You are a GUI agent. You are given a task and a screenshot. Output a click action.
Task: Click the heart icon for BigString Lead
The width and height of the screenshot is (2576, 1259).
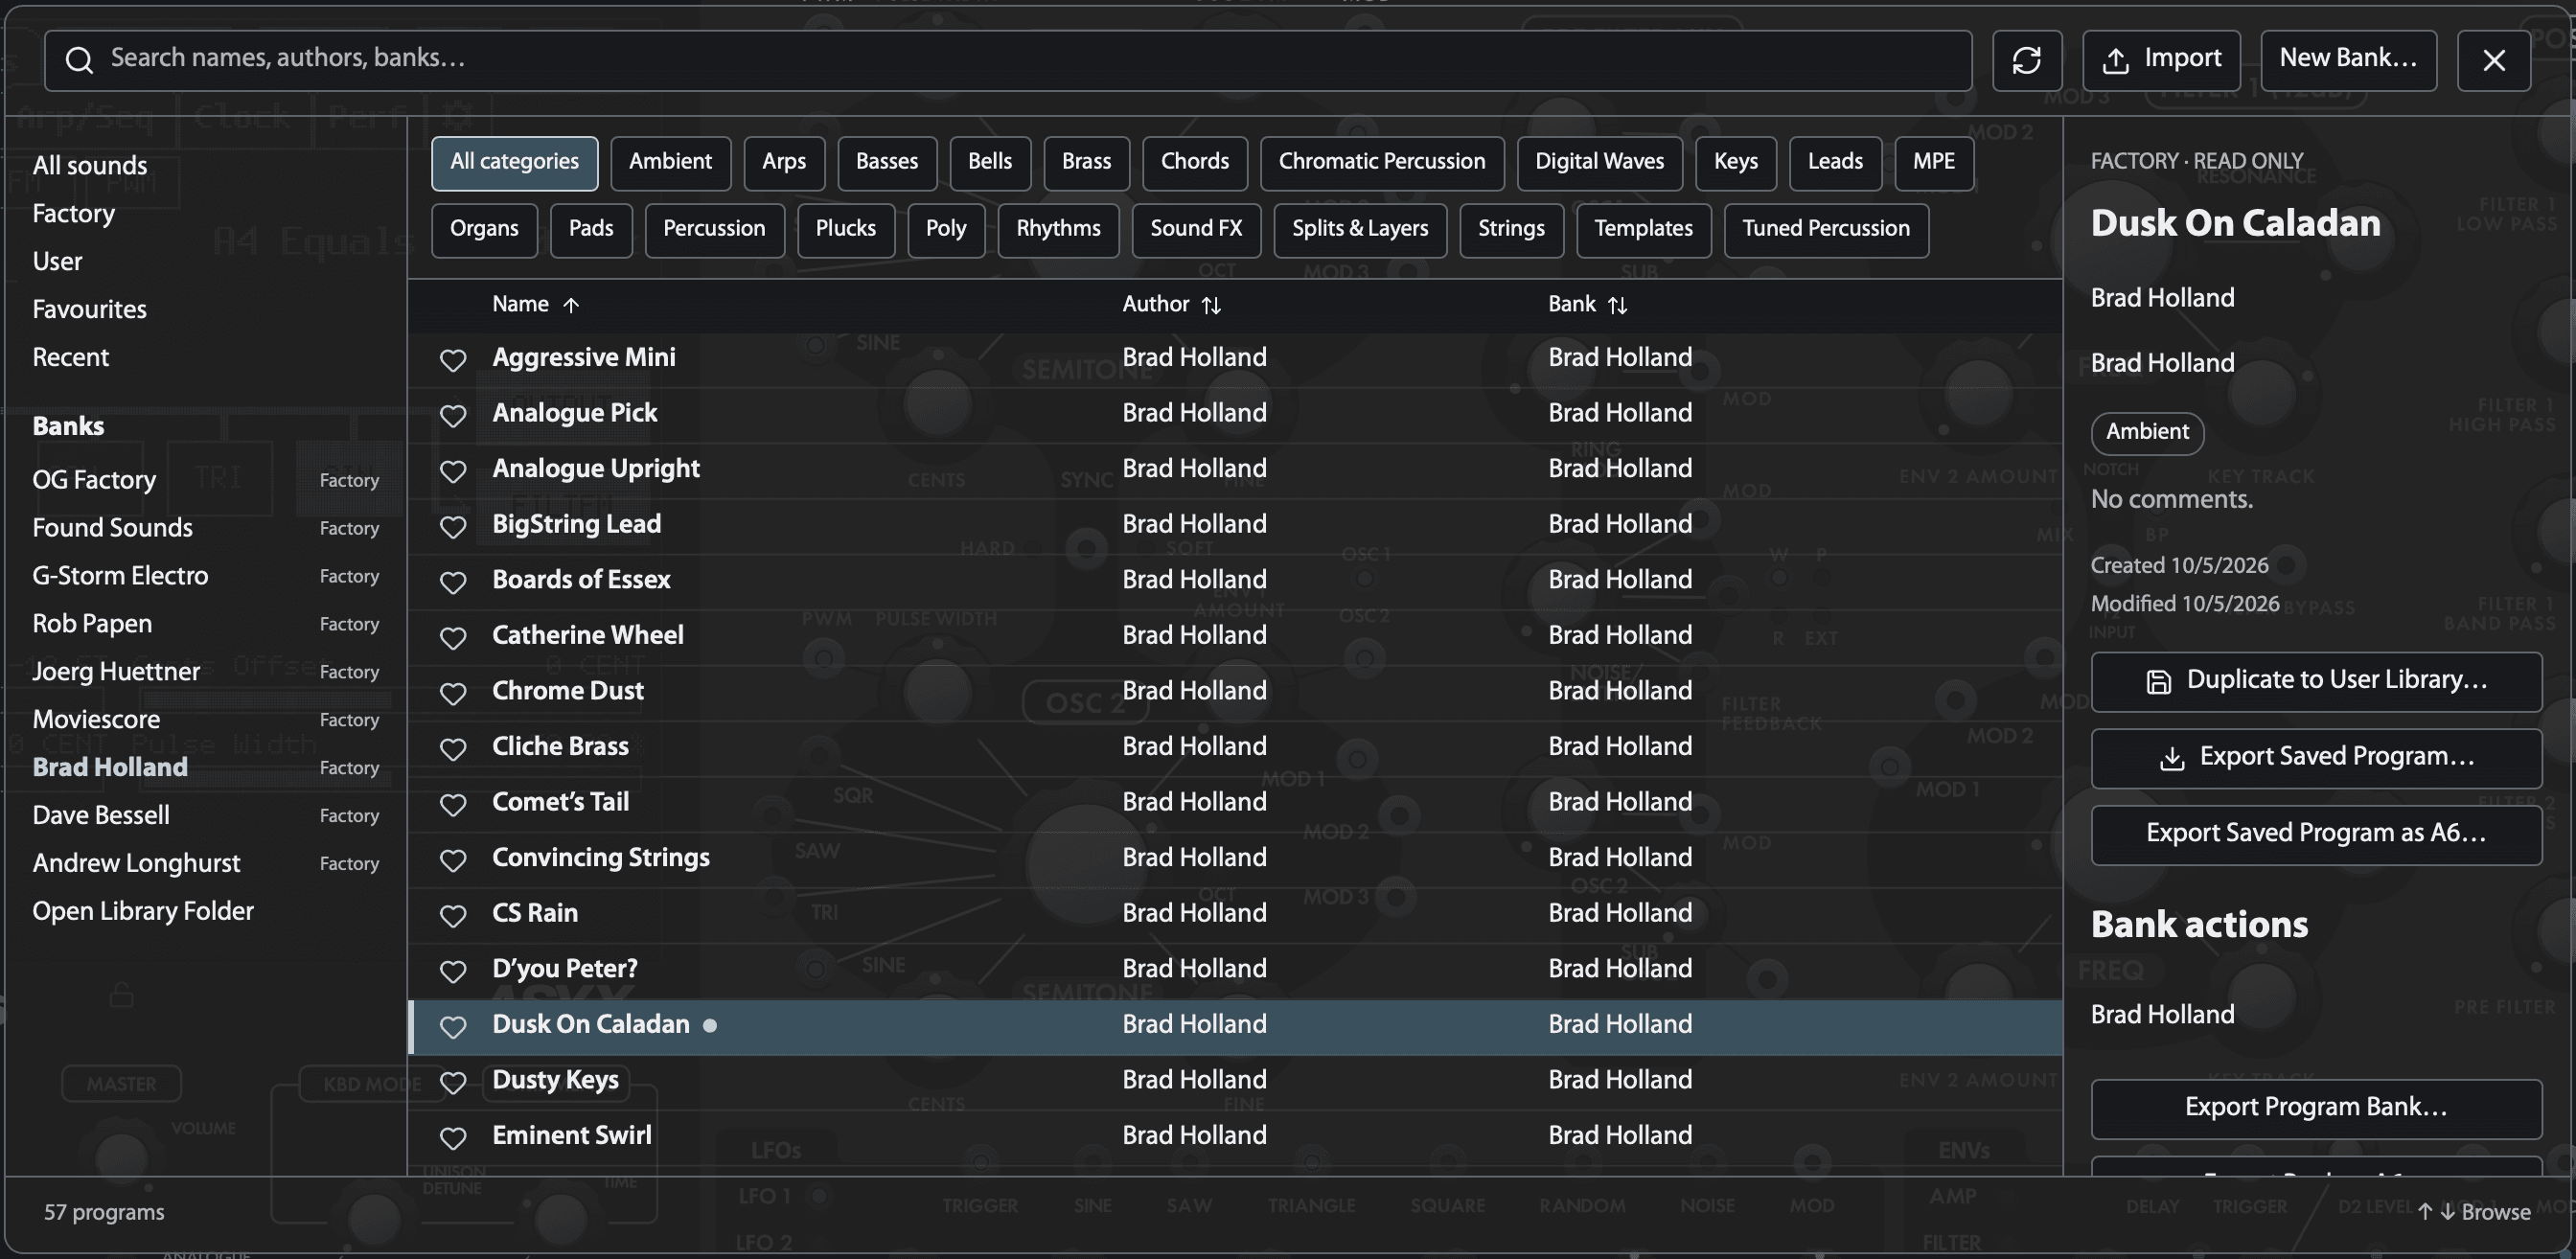pos(453,526)
